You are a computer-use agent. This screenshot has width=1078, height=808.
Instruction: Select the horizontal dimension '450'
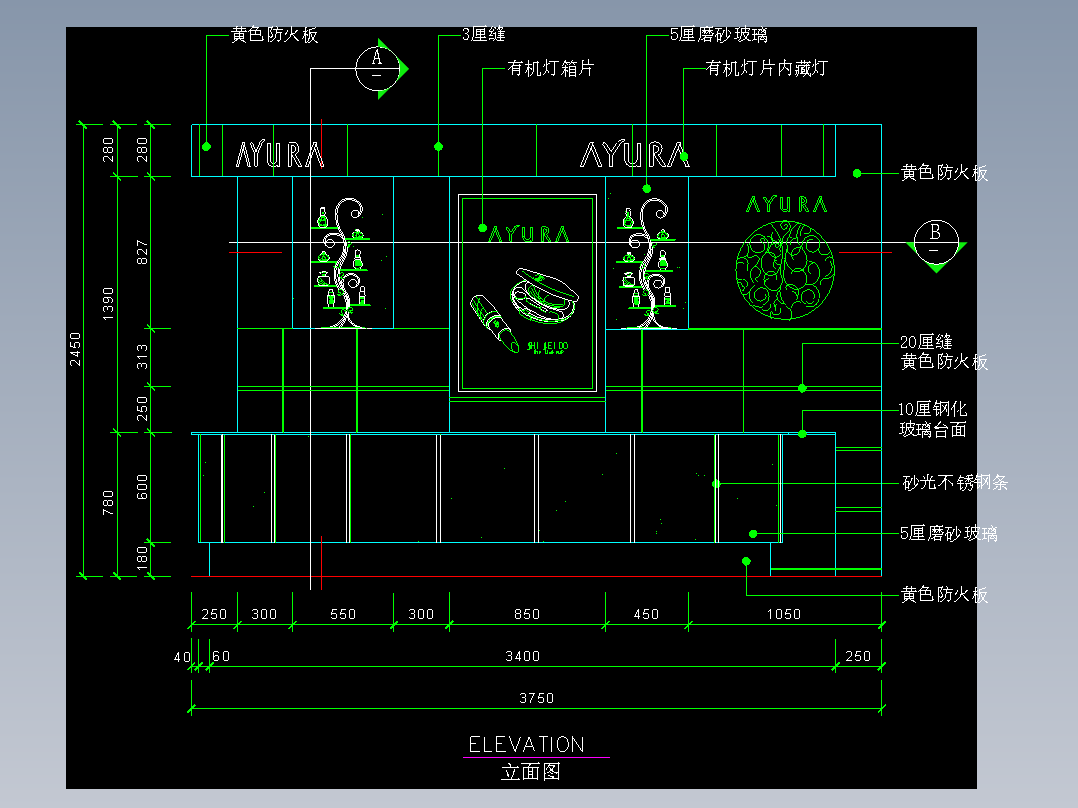point(646,614)
